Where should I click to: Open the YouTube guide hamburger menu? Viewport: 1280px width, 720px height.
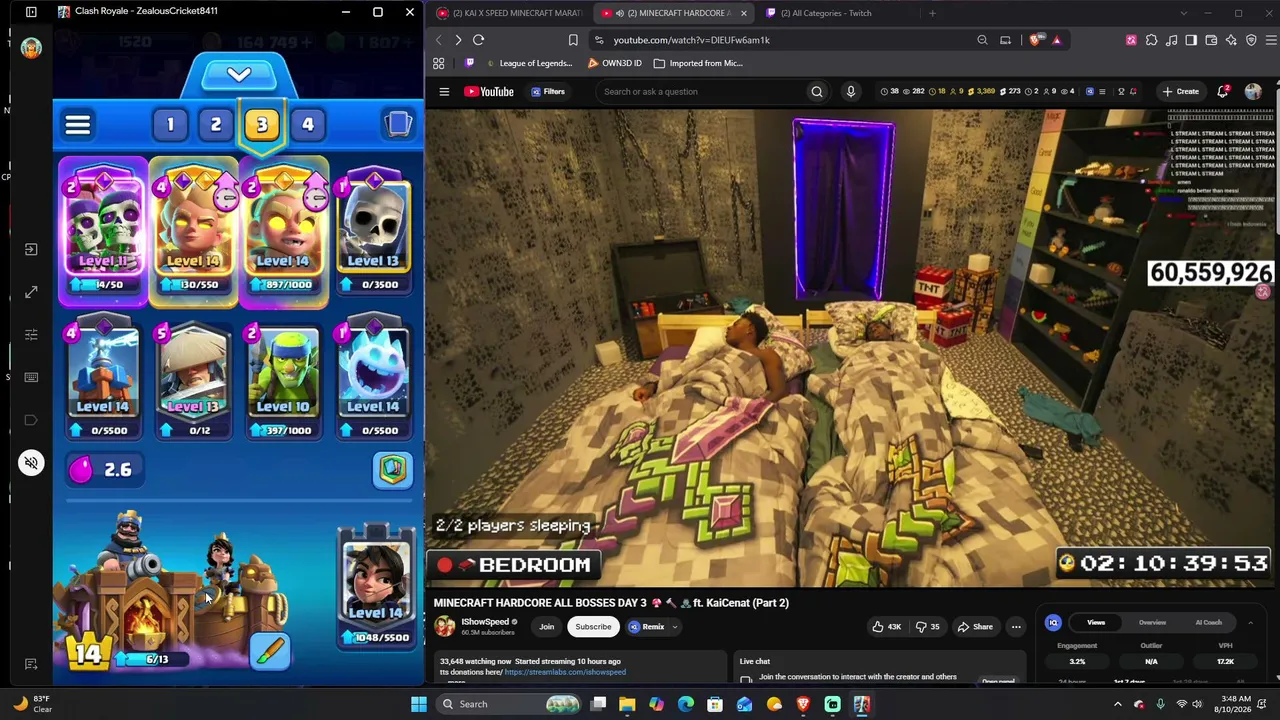coord(444,92)
